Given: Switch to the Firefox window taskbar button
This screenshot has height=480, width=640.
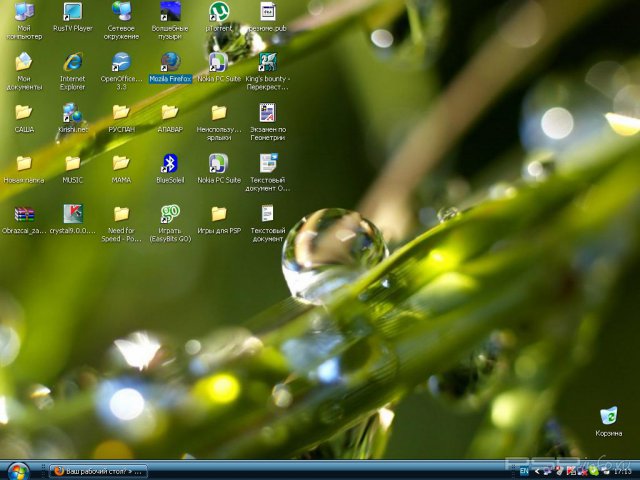Looking at the screenshot, I should click(99, 471).
